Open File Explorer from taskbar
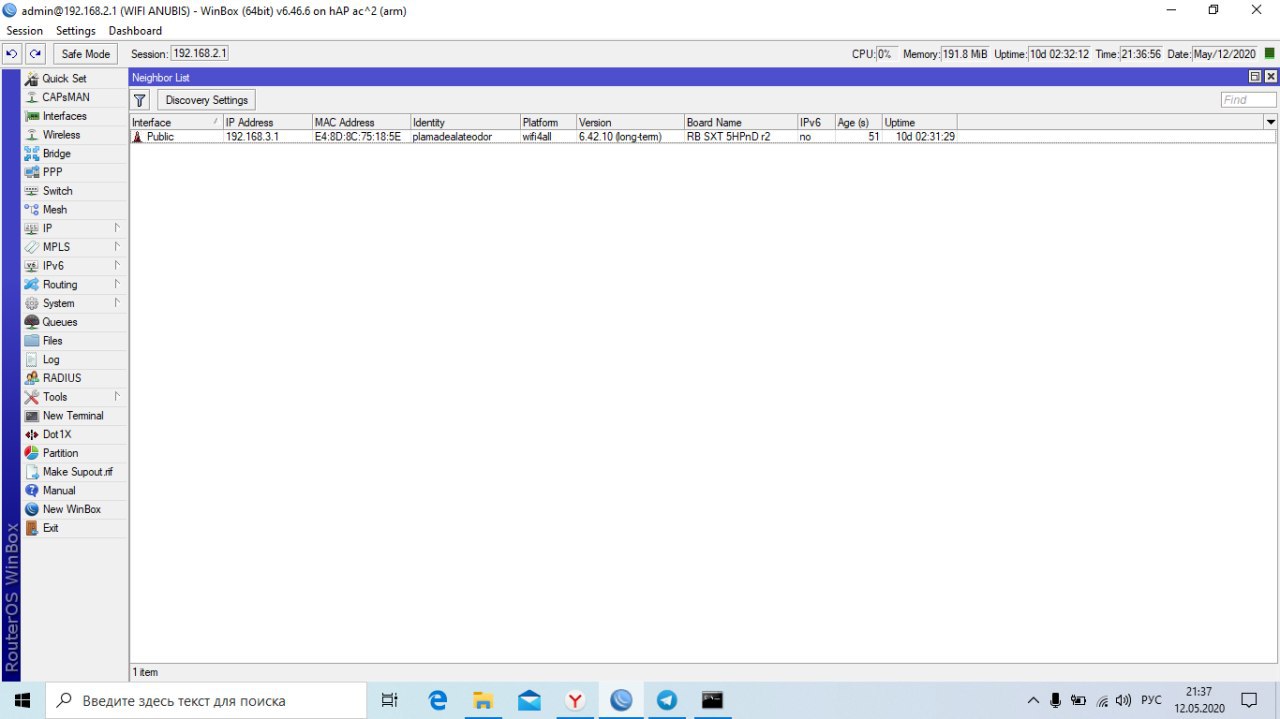Image resolution: width=1280 pixels, height=719 pixels. (483, 700)
